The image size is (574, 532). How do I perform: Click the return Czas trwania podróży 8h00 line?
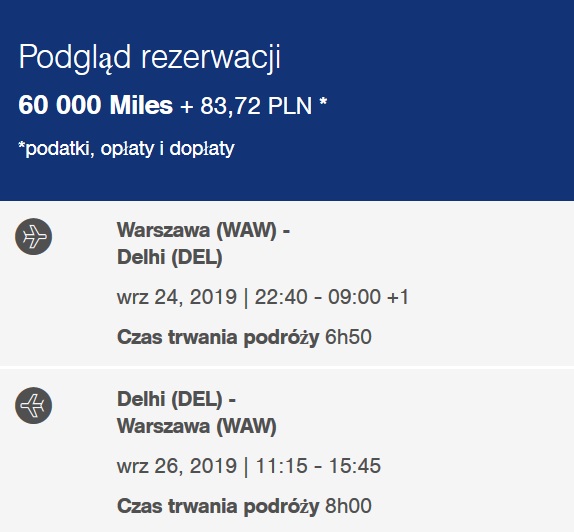pos(244,506)
